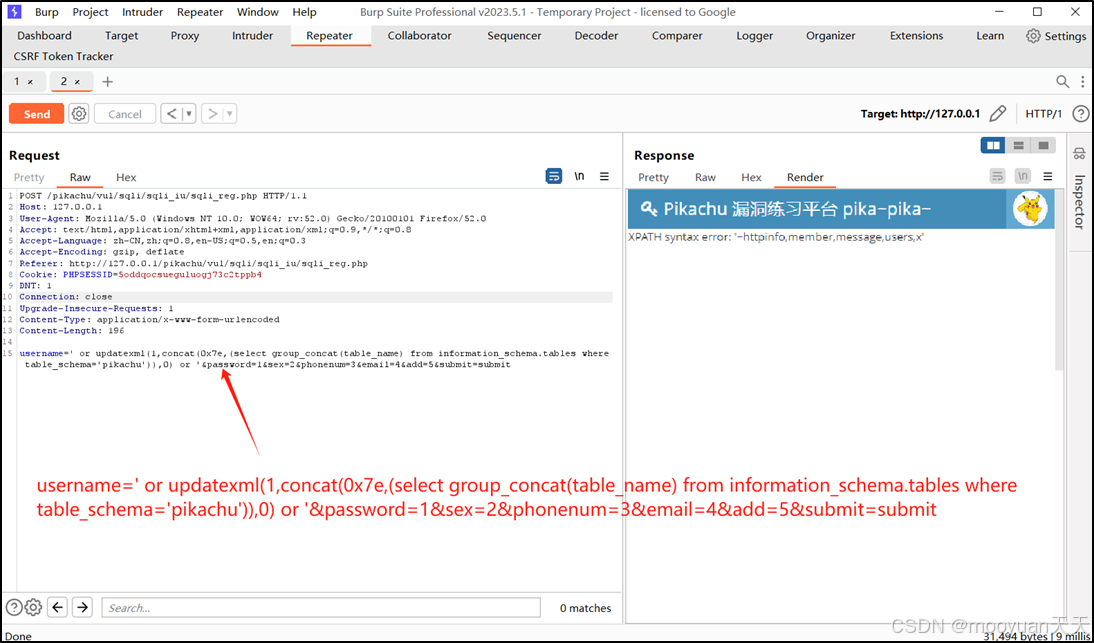Open the previous-history dropdown arrow

point(188,114)
